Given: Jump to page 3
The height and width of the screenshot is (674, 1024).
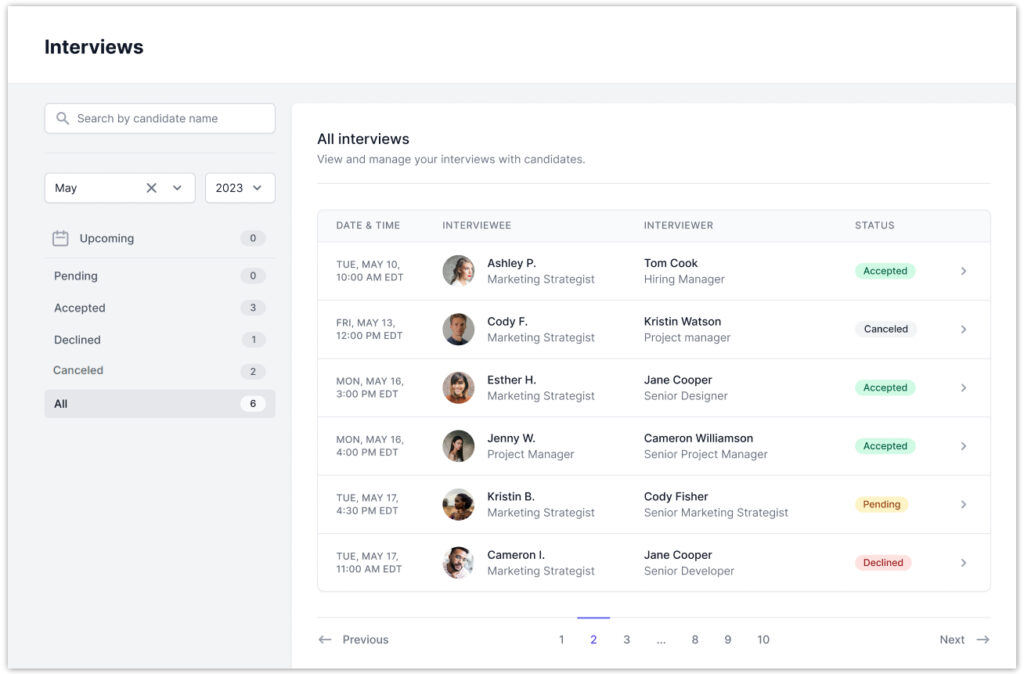Looking at the screenshot, I should [627, 640].
